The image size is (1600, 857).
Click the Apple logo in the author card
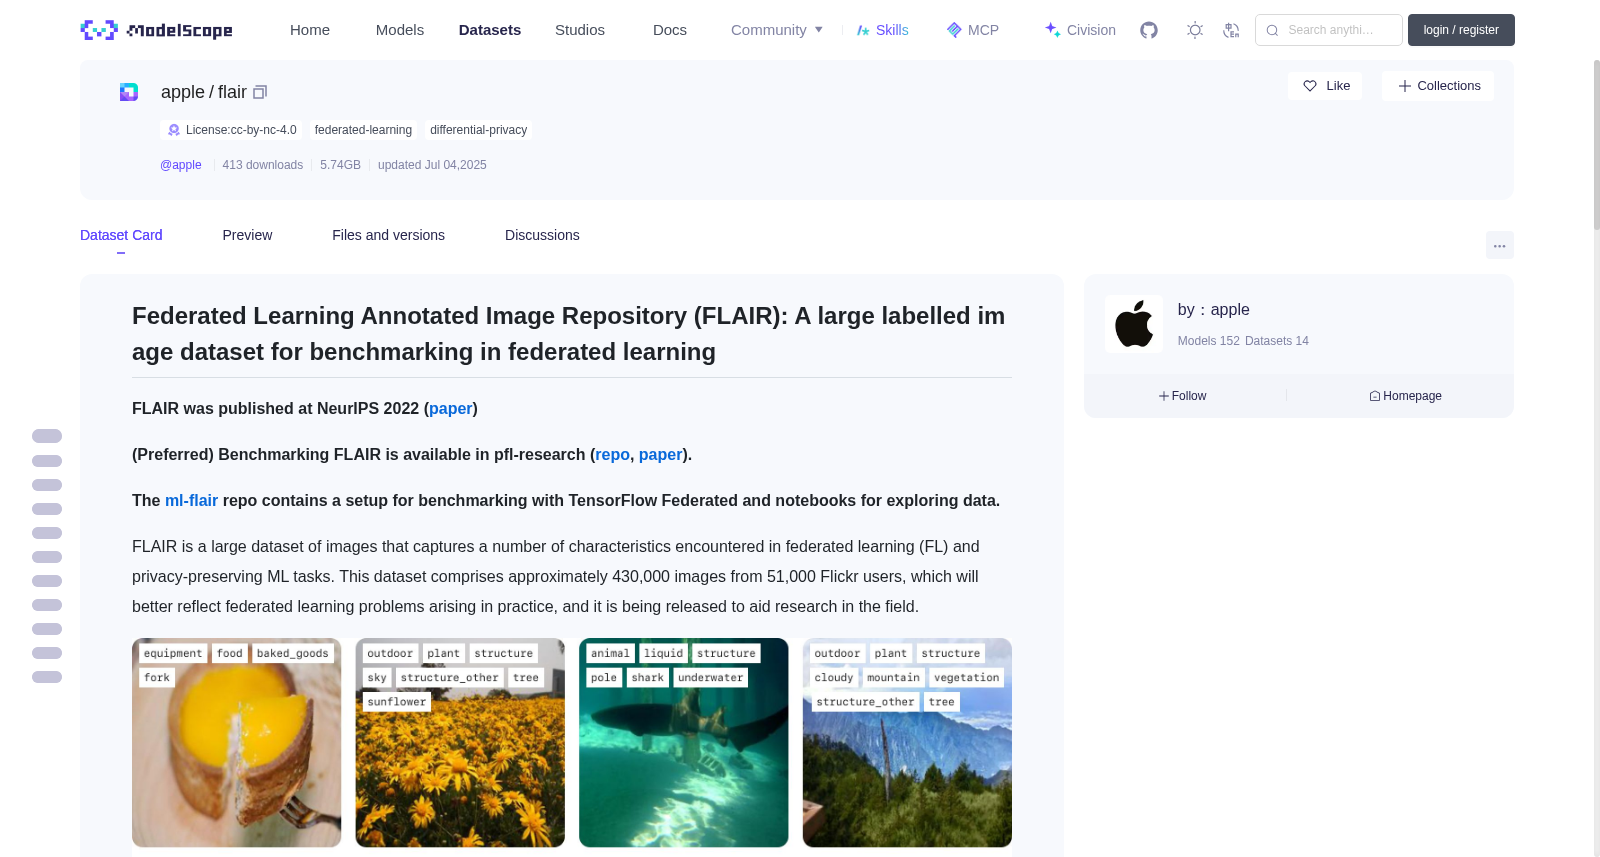tap(1134, 323)
